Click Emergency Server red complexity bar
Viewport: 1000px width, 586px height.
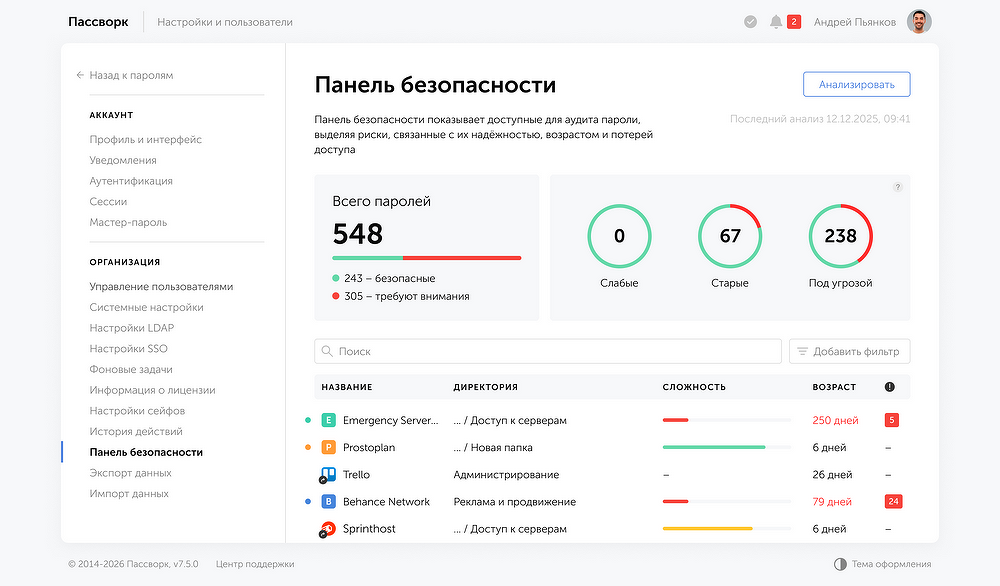tap(675, 420)
